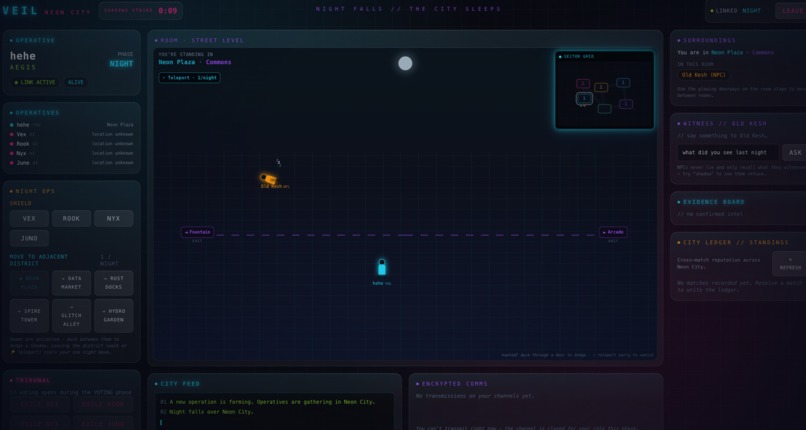
Task: Select Vex in the Operatives list
Action: pyautogui.click(x=71, y=134)
